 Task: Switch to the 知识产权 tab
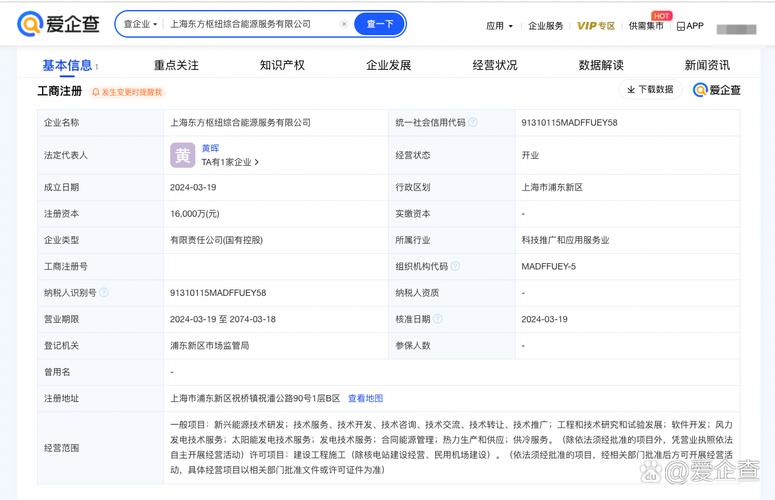282,65
